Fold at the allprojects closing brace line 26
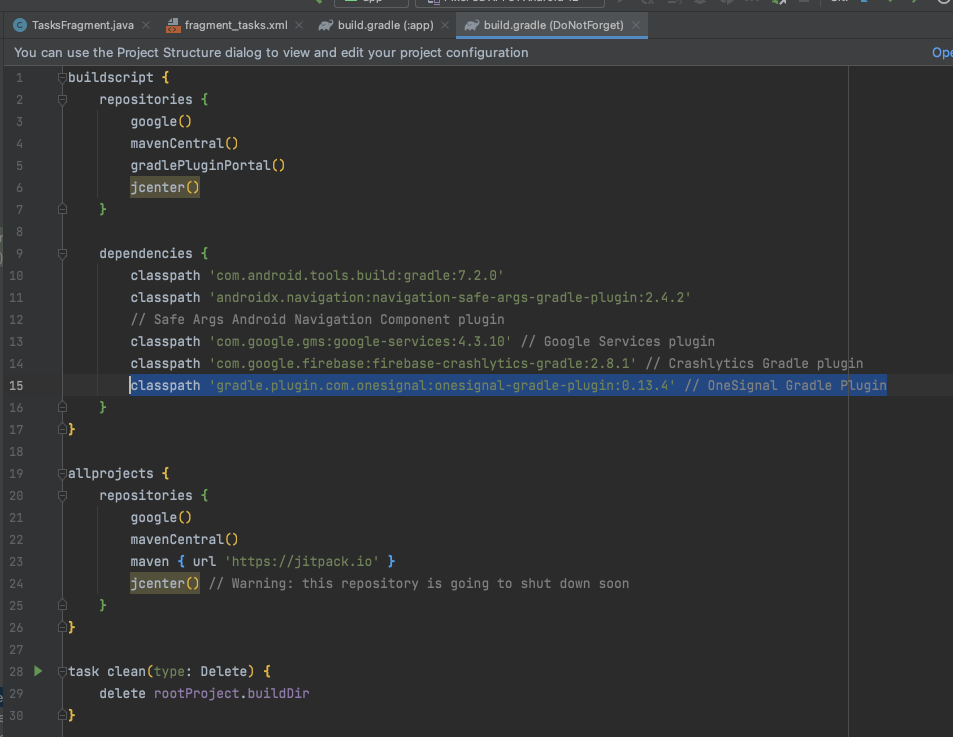This screenshot has height=737, width=953. pos(62,627)
